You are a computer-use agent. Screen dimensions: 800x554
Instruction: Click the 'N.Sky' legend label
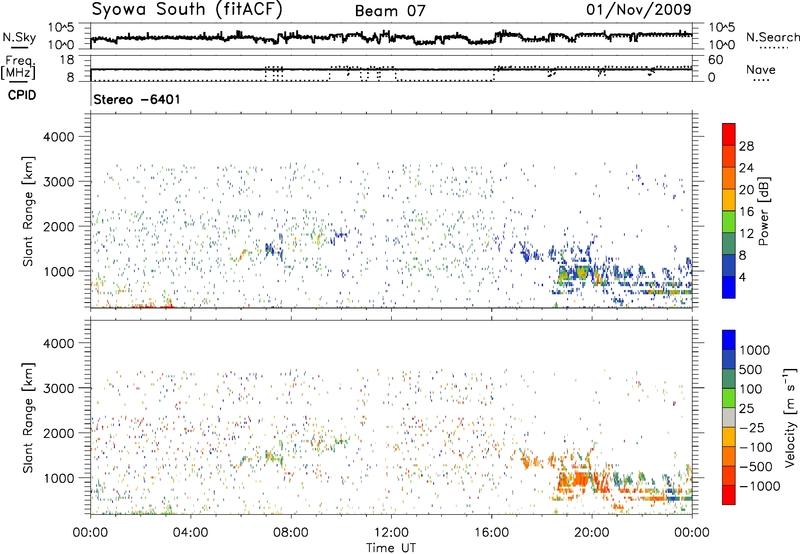(19, 37)
